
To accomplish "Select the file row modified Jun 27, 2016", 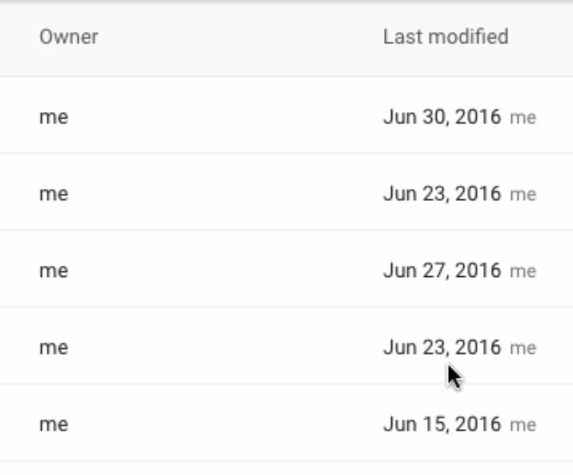I will (x=286, y=269).
